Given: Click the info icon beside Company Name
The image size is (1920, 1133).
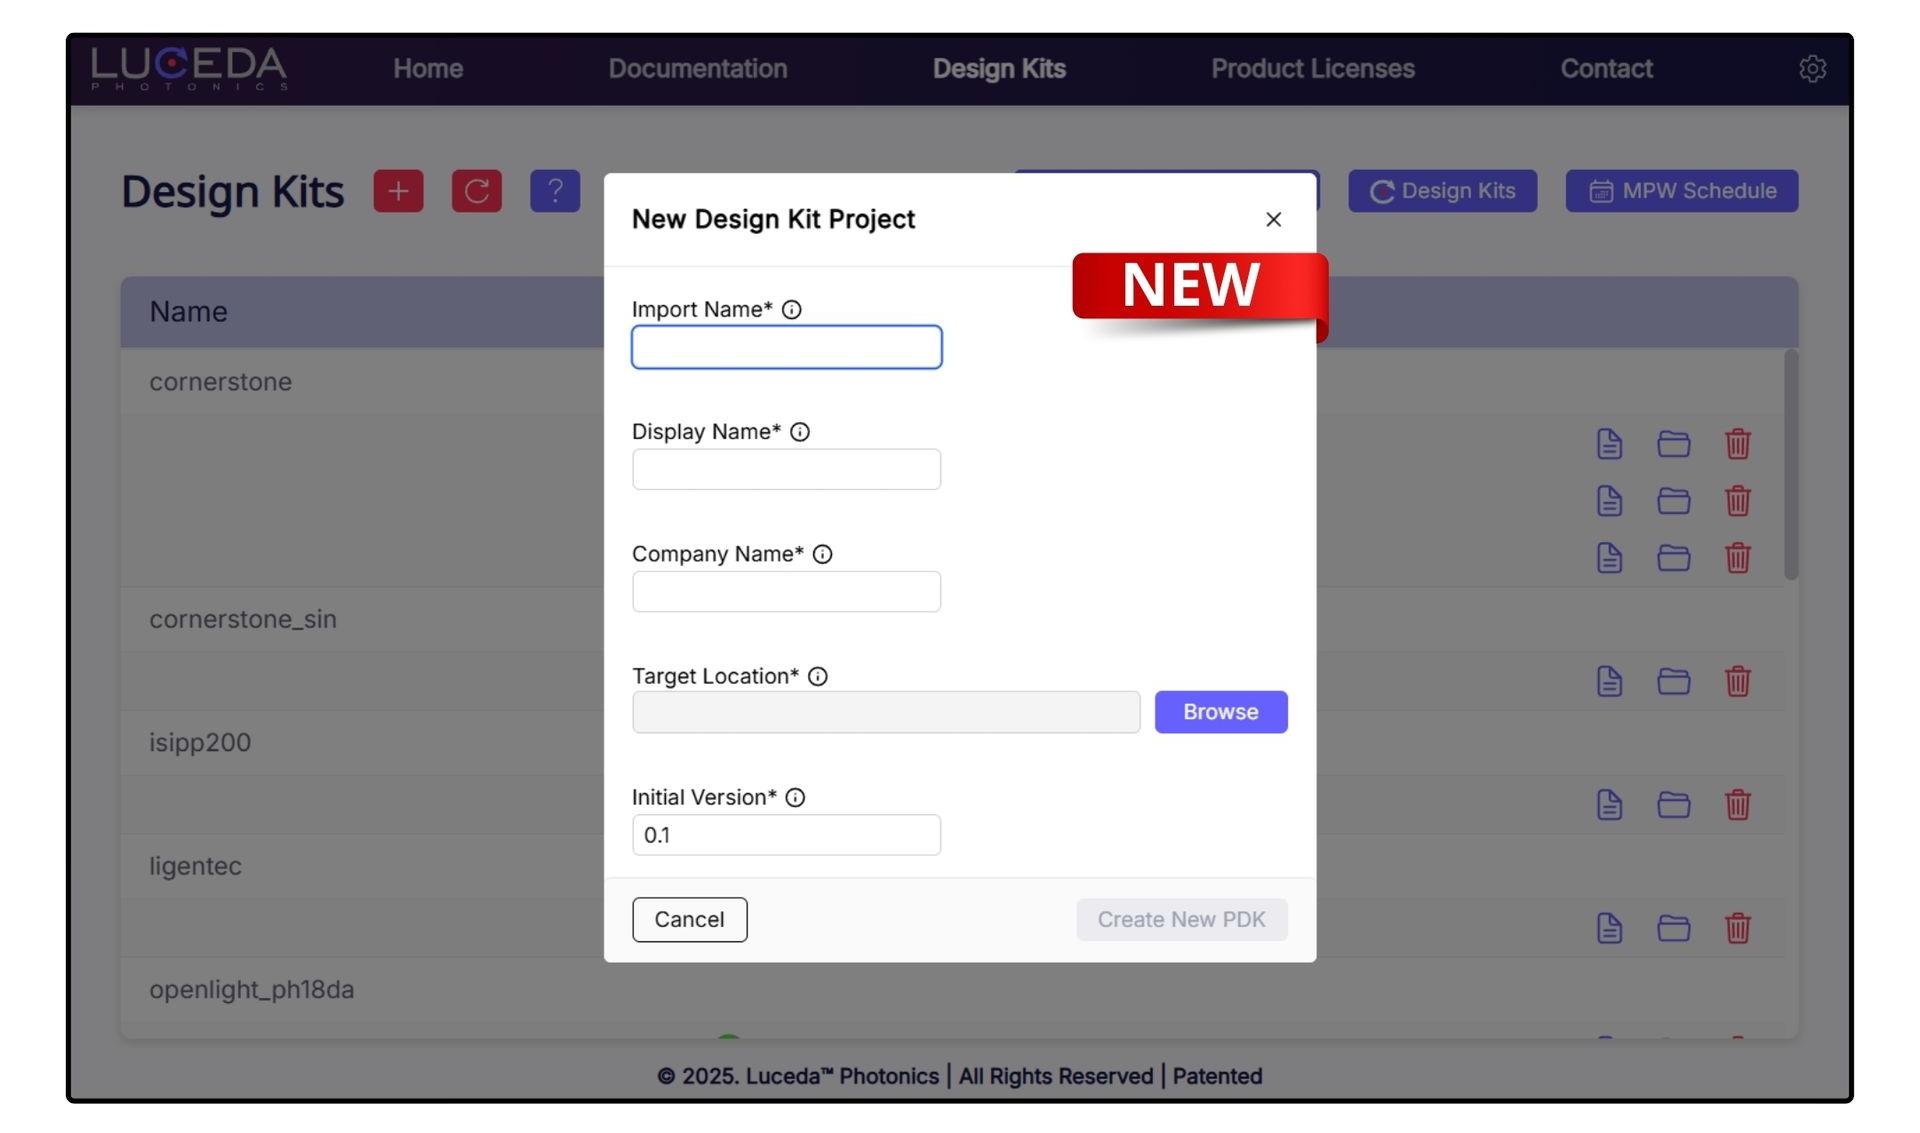Looking at the screenshot, I should [822, 554].
